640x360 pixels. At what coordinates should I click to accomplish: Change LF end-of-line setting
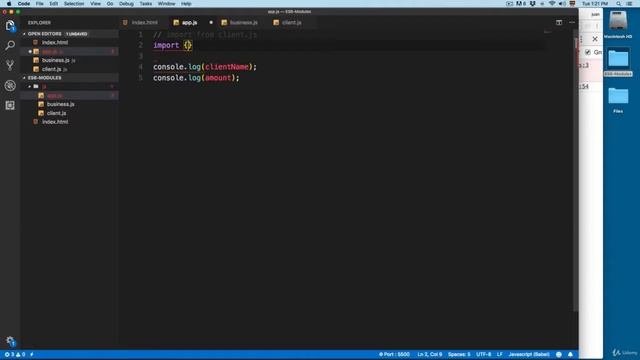click(500, 354)
